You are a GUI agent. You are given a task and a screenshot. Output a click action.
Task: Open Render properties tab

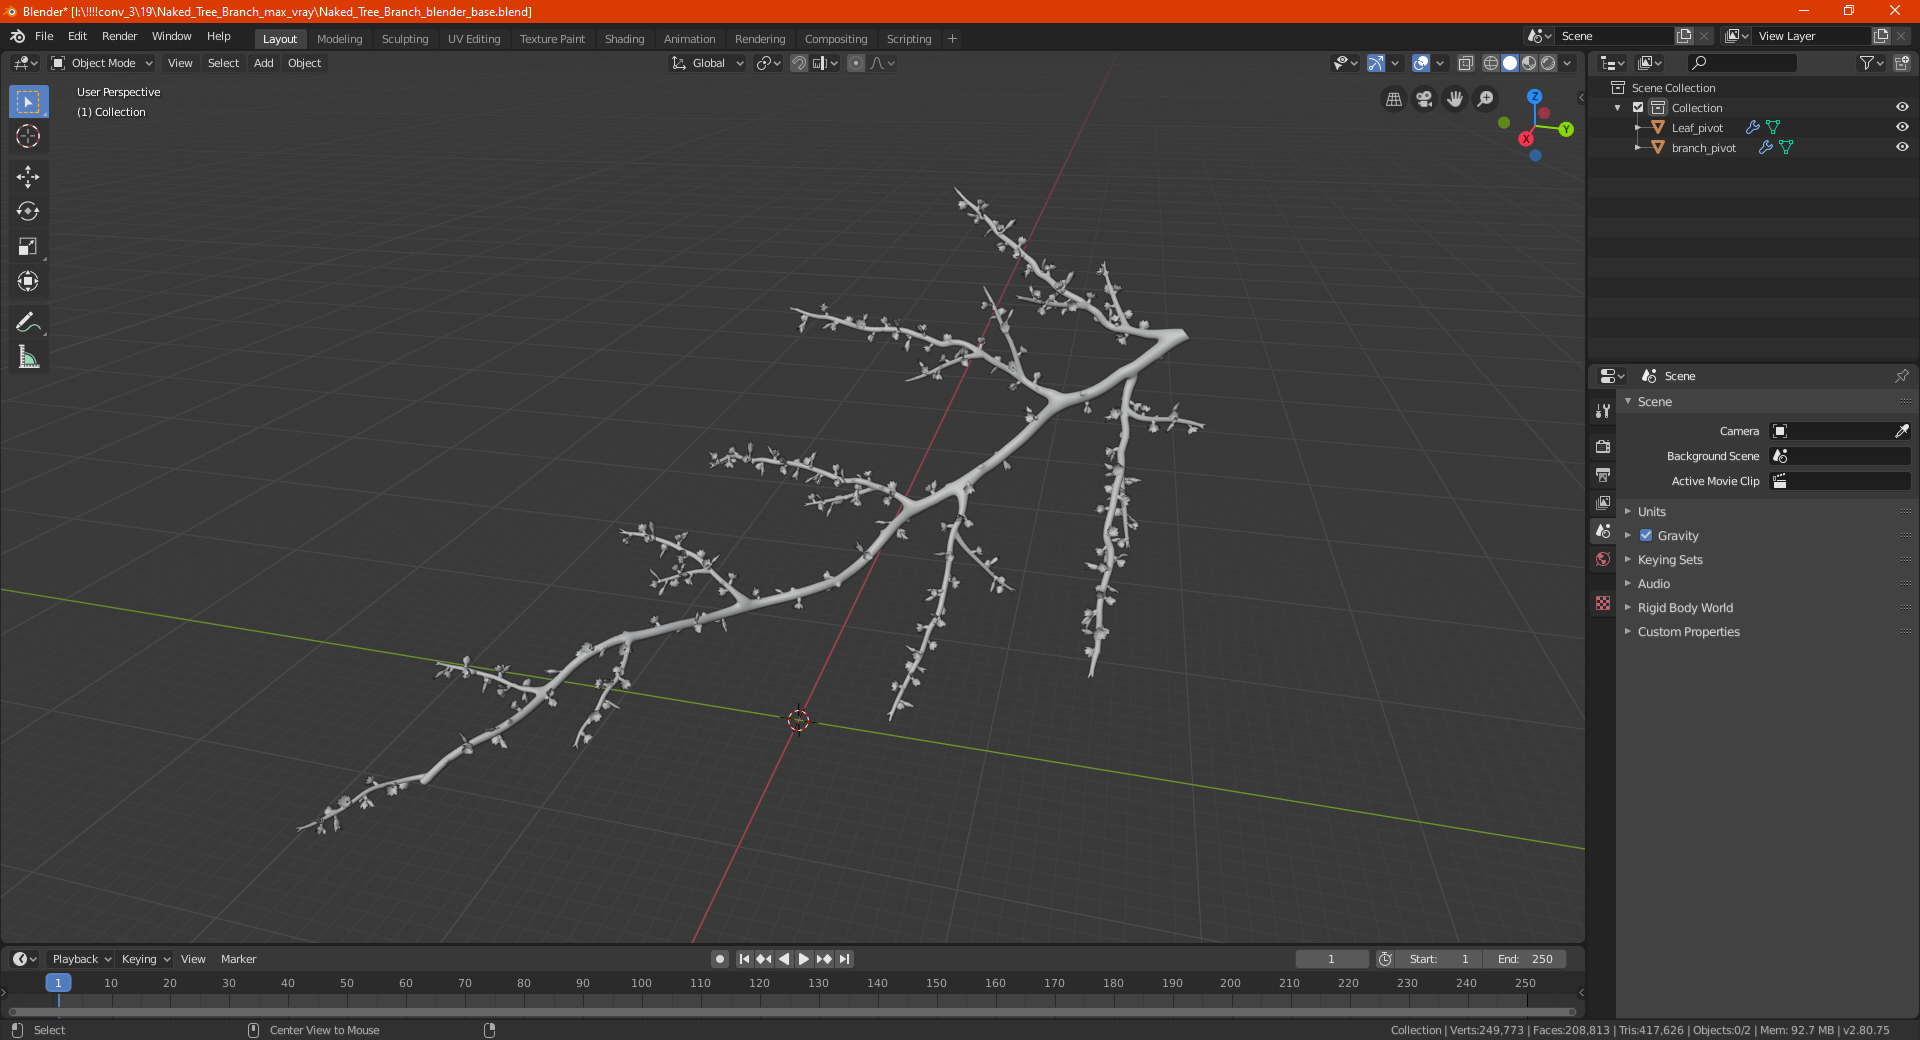point(1603,446)
